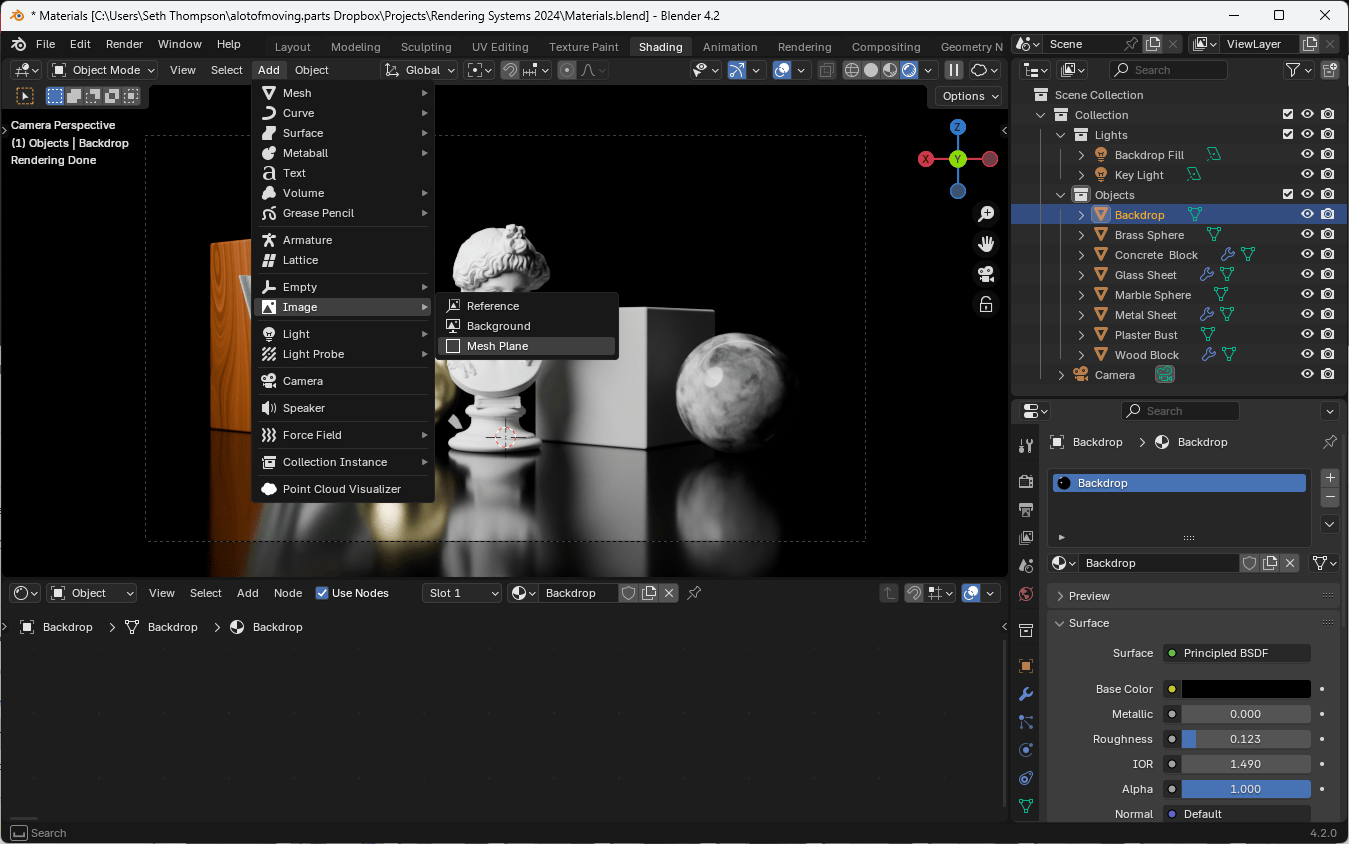This screenshot has width=1349, height=844.
Task: Open the Object Mode dropdown
Action: (103, 70)
